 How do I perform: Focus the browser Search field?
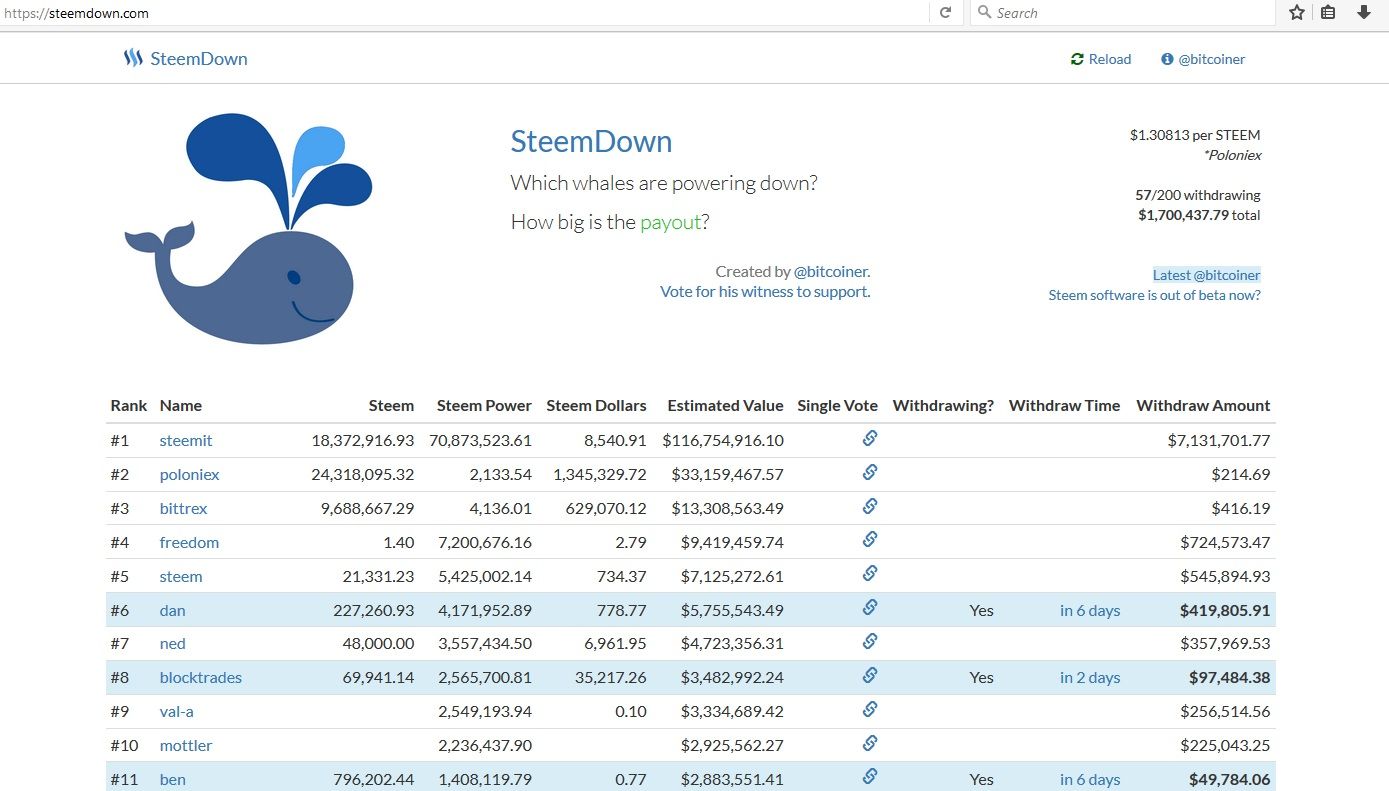[x=1122, y=13]
